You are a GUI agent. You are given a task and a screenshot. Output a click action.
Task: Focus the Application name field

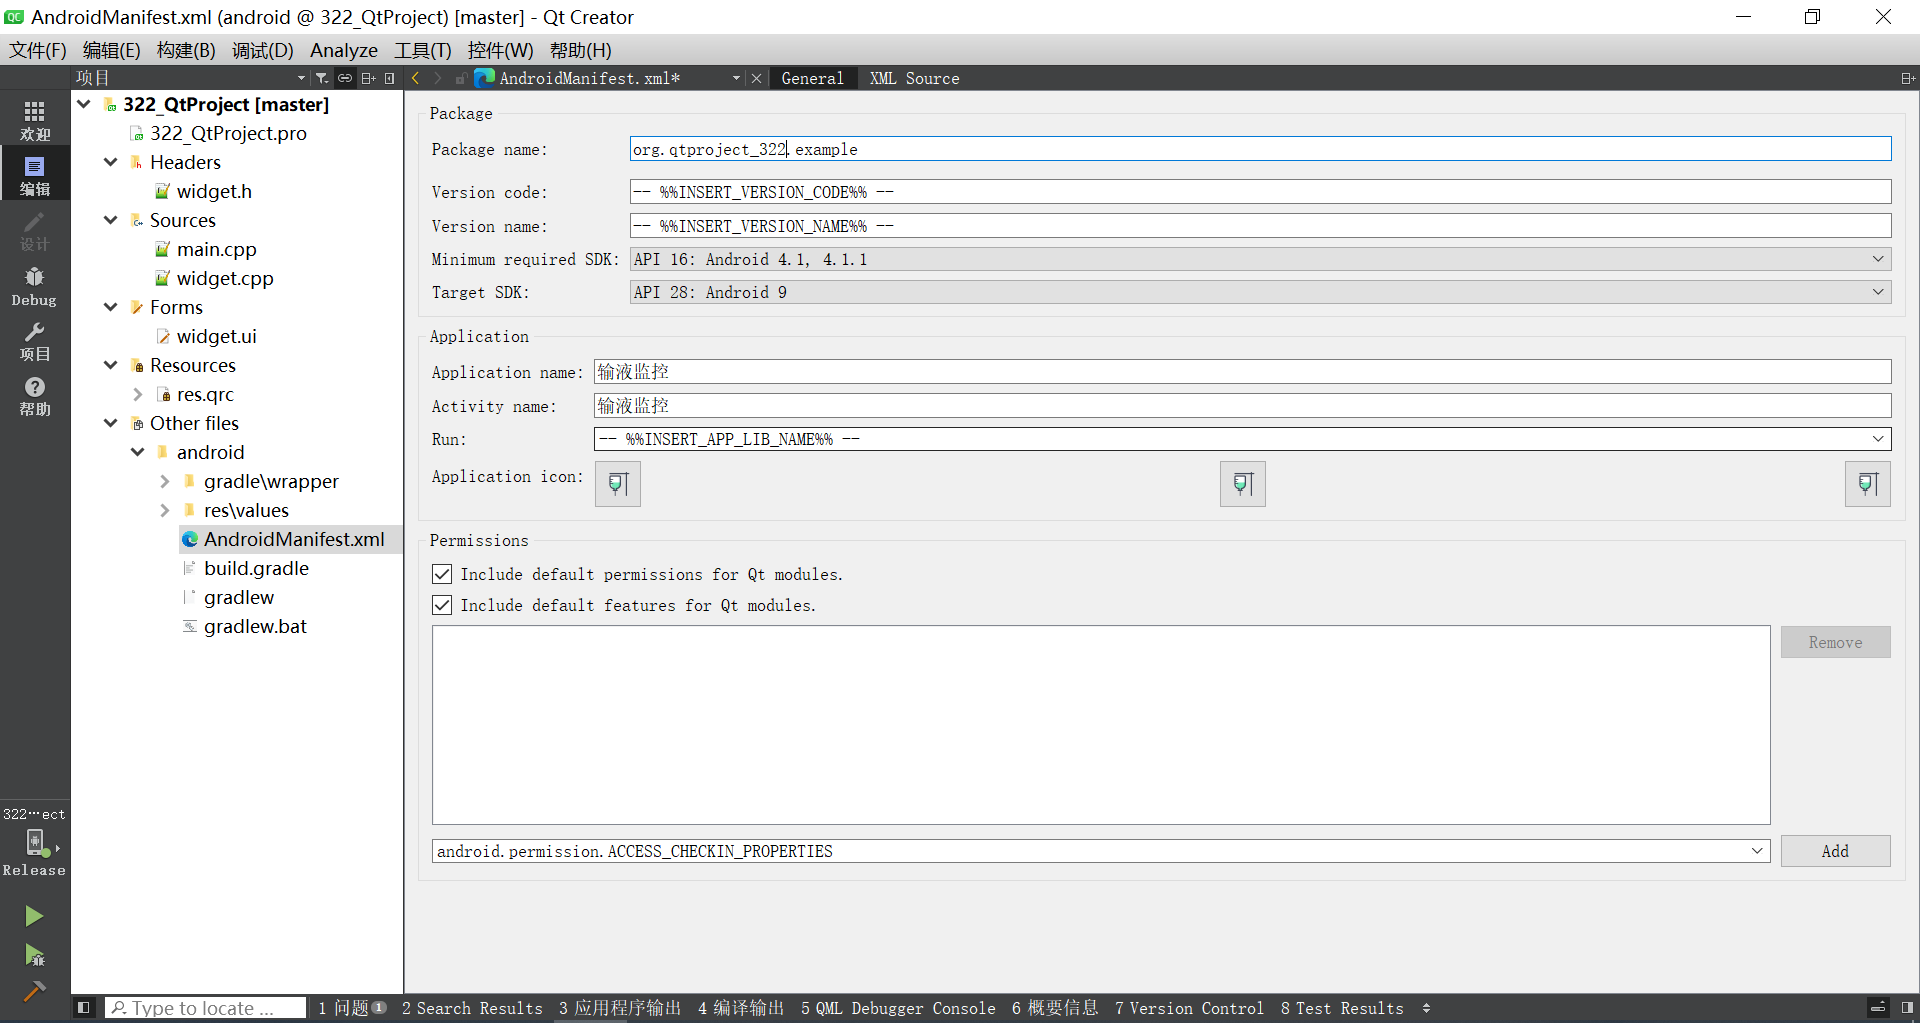click(x=1242, y=372)
